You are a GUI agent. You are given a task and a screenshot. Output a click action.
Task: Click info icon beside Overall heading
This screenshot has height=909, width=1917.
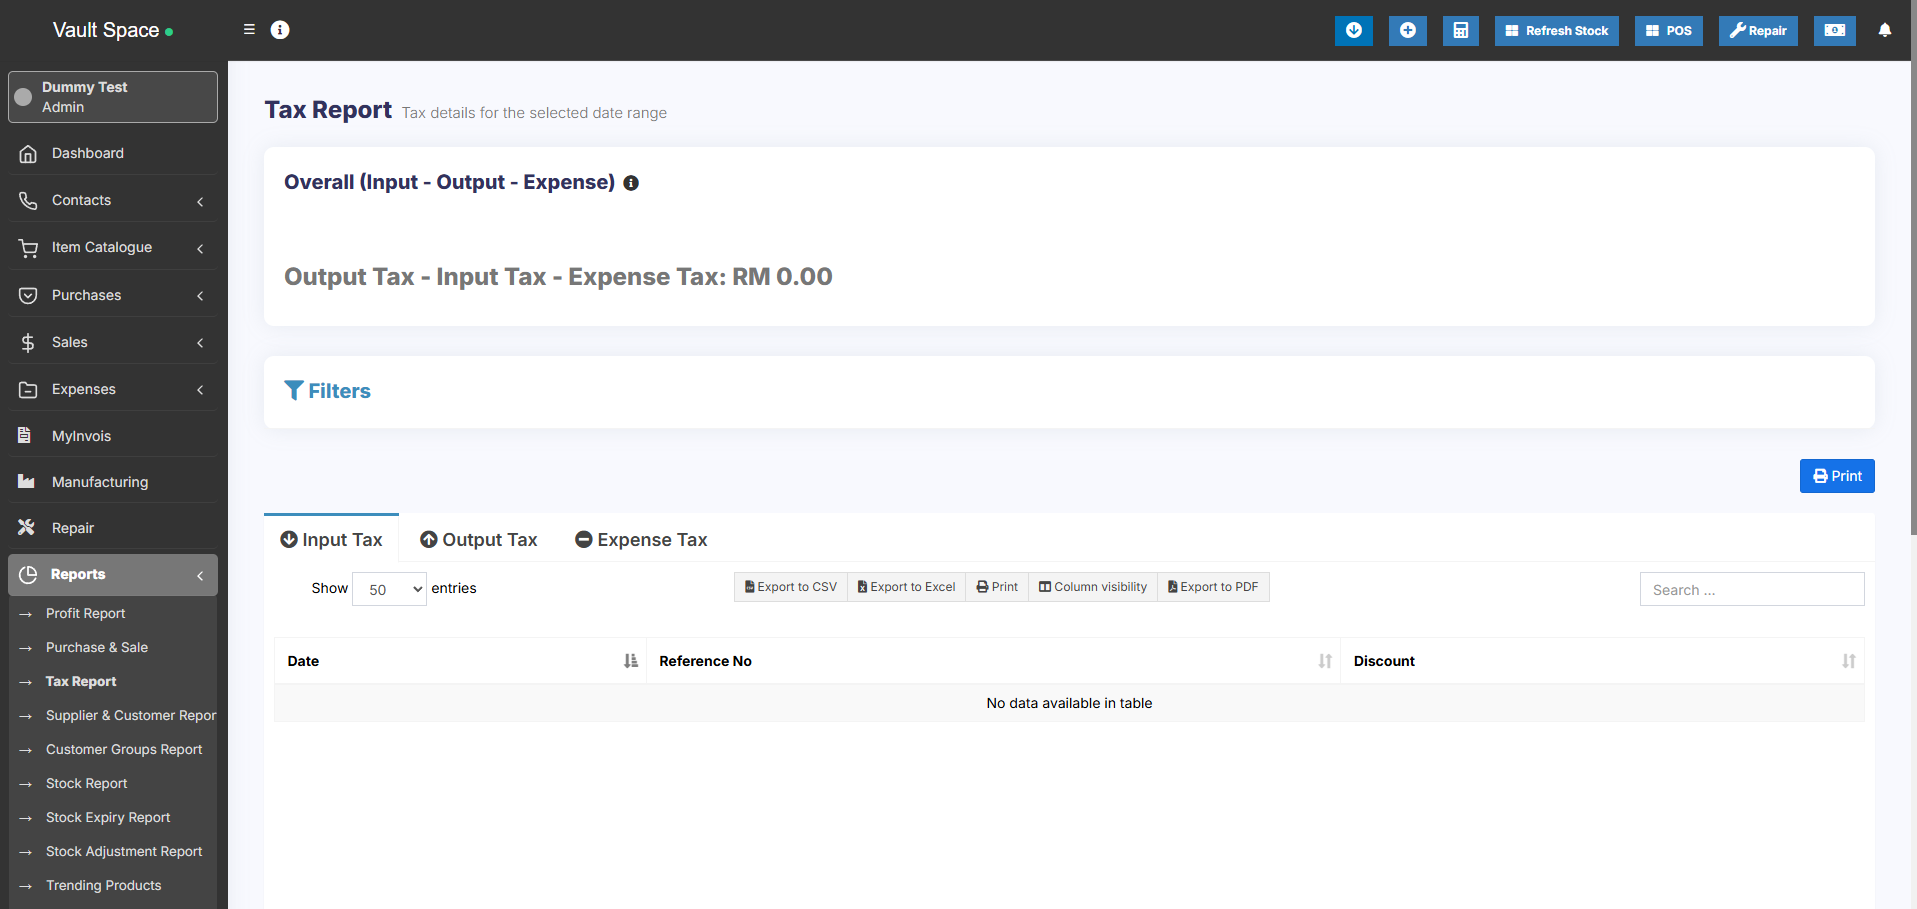coord(631,183)
